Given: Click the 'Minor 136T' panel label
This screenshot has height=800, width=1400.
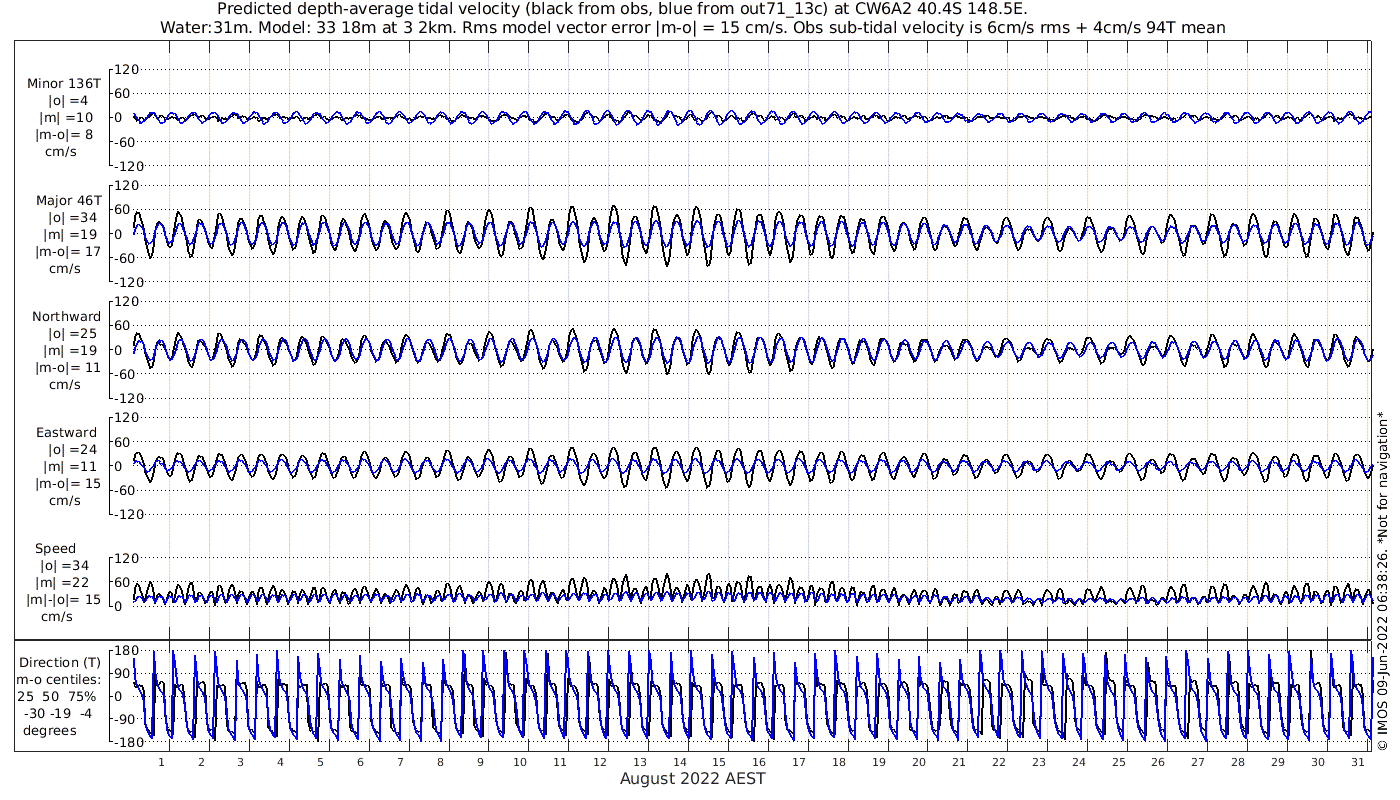Looking at the screenshot, I should [64, 83].
